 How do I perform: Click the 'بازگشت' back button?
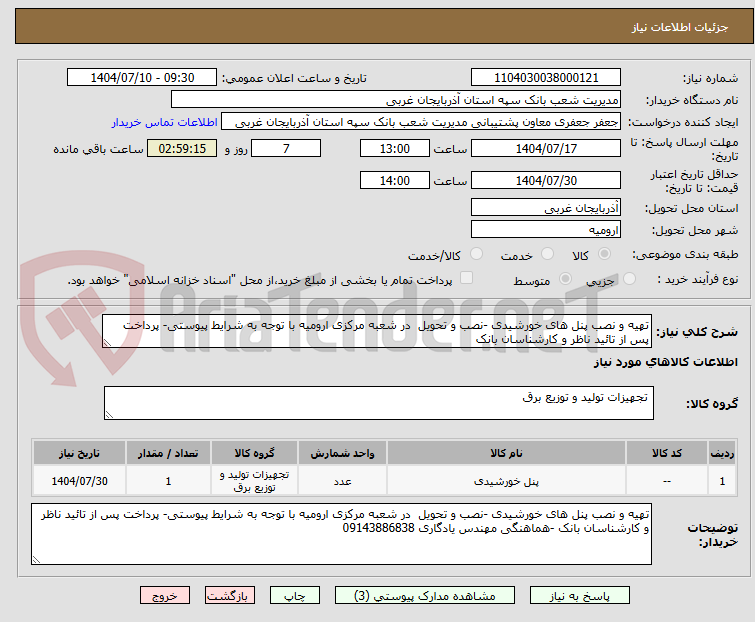tap(230, 596)
